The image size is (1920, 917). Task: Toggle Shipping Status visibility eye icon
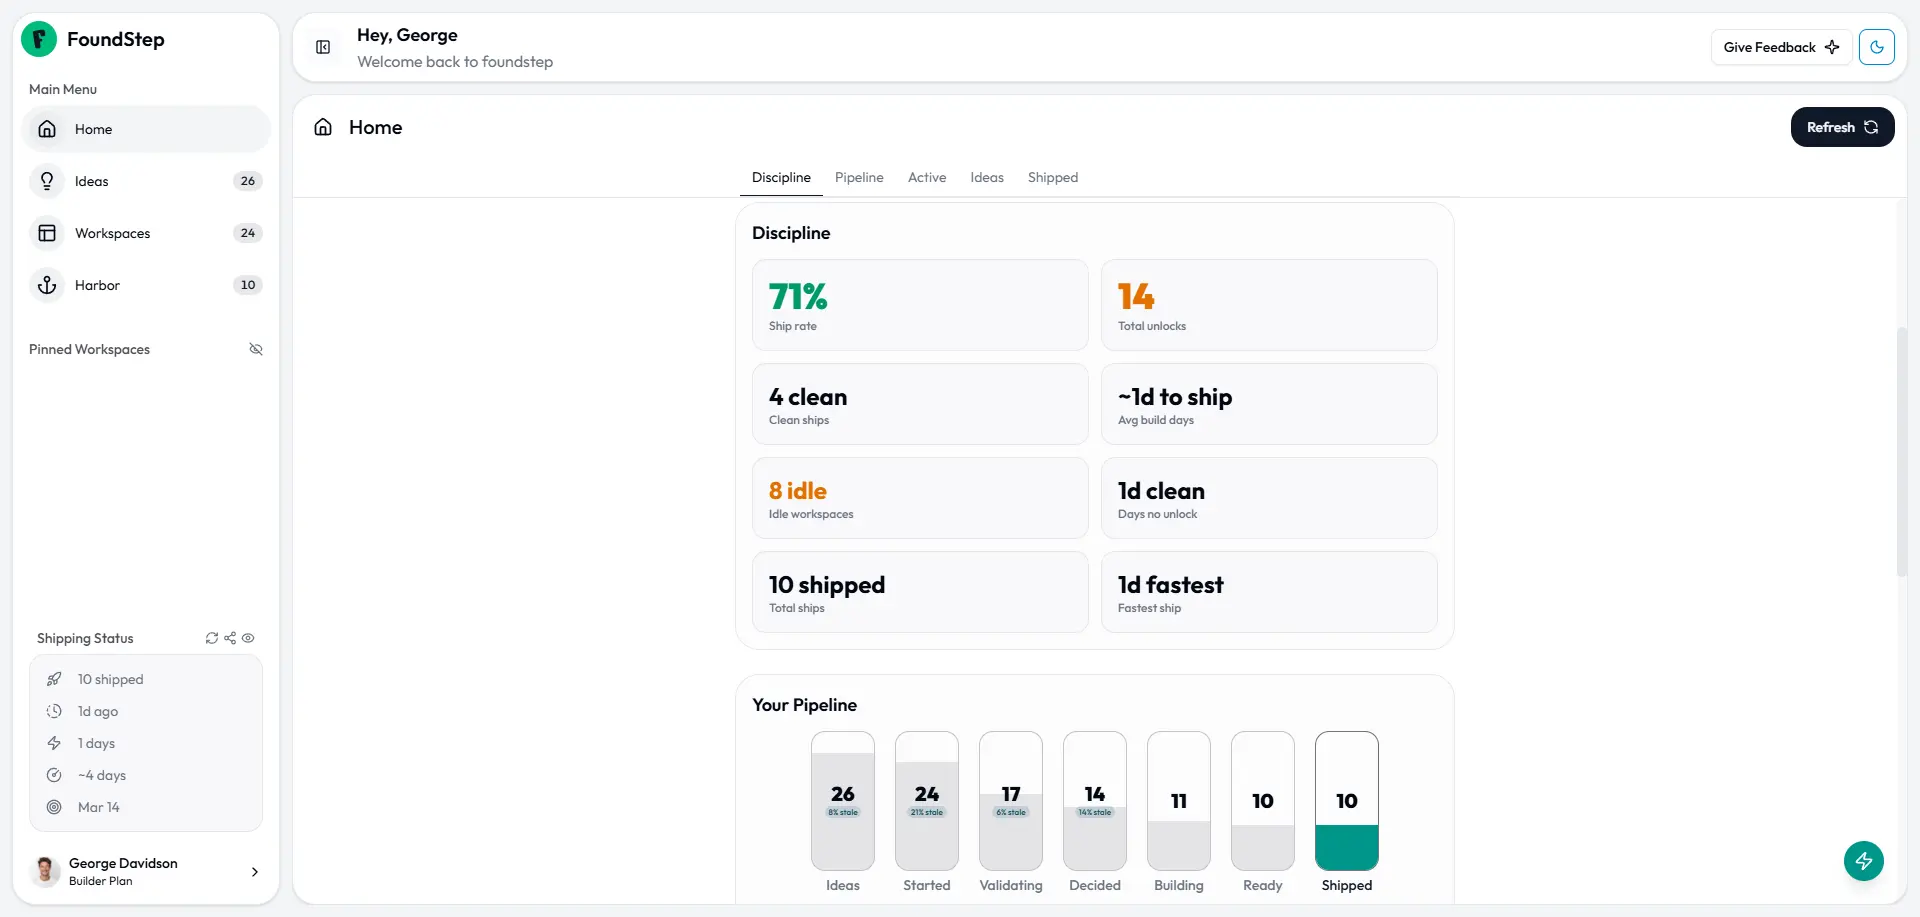248,638
